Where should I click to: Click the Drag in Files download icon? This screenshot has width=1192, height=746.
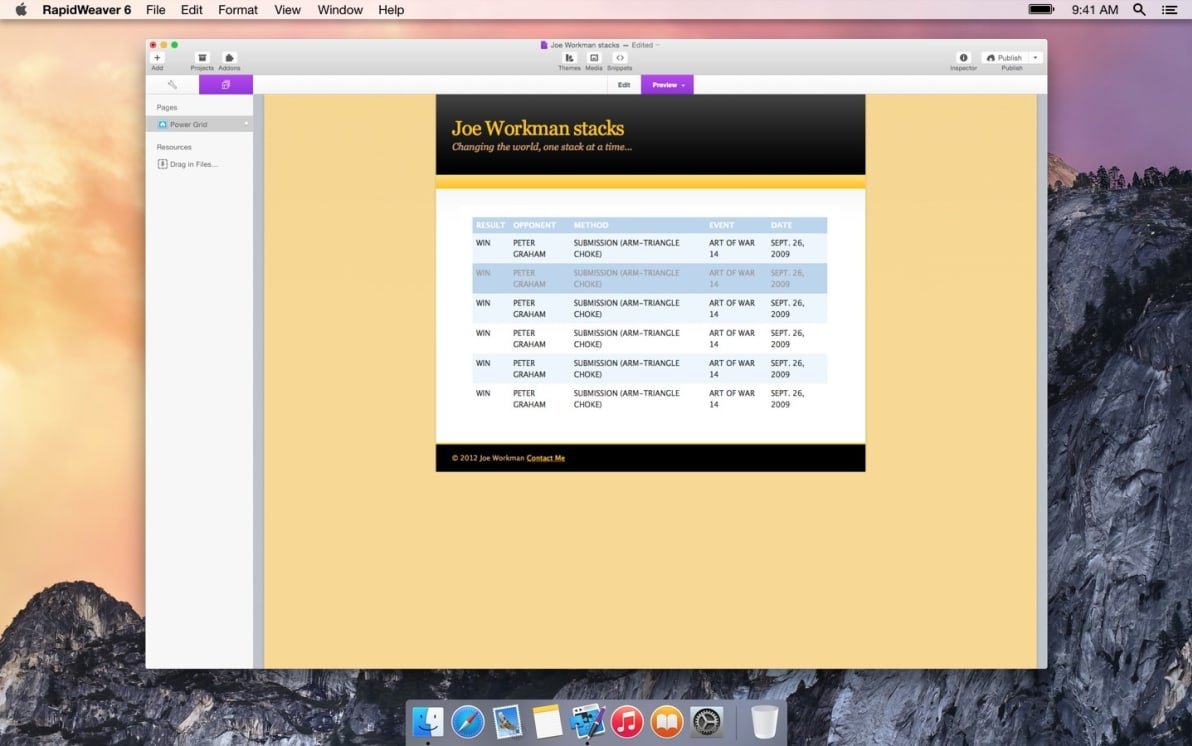pyautogui.click(x=162, y=163)
